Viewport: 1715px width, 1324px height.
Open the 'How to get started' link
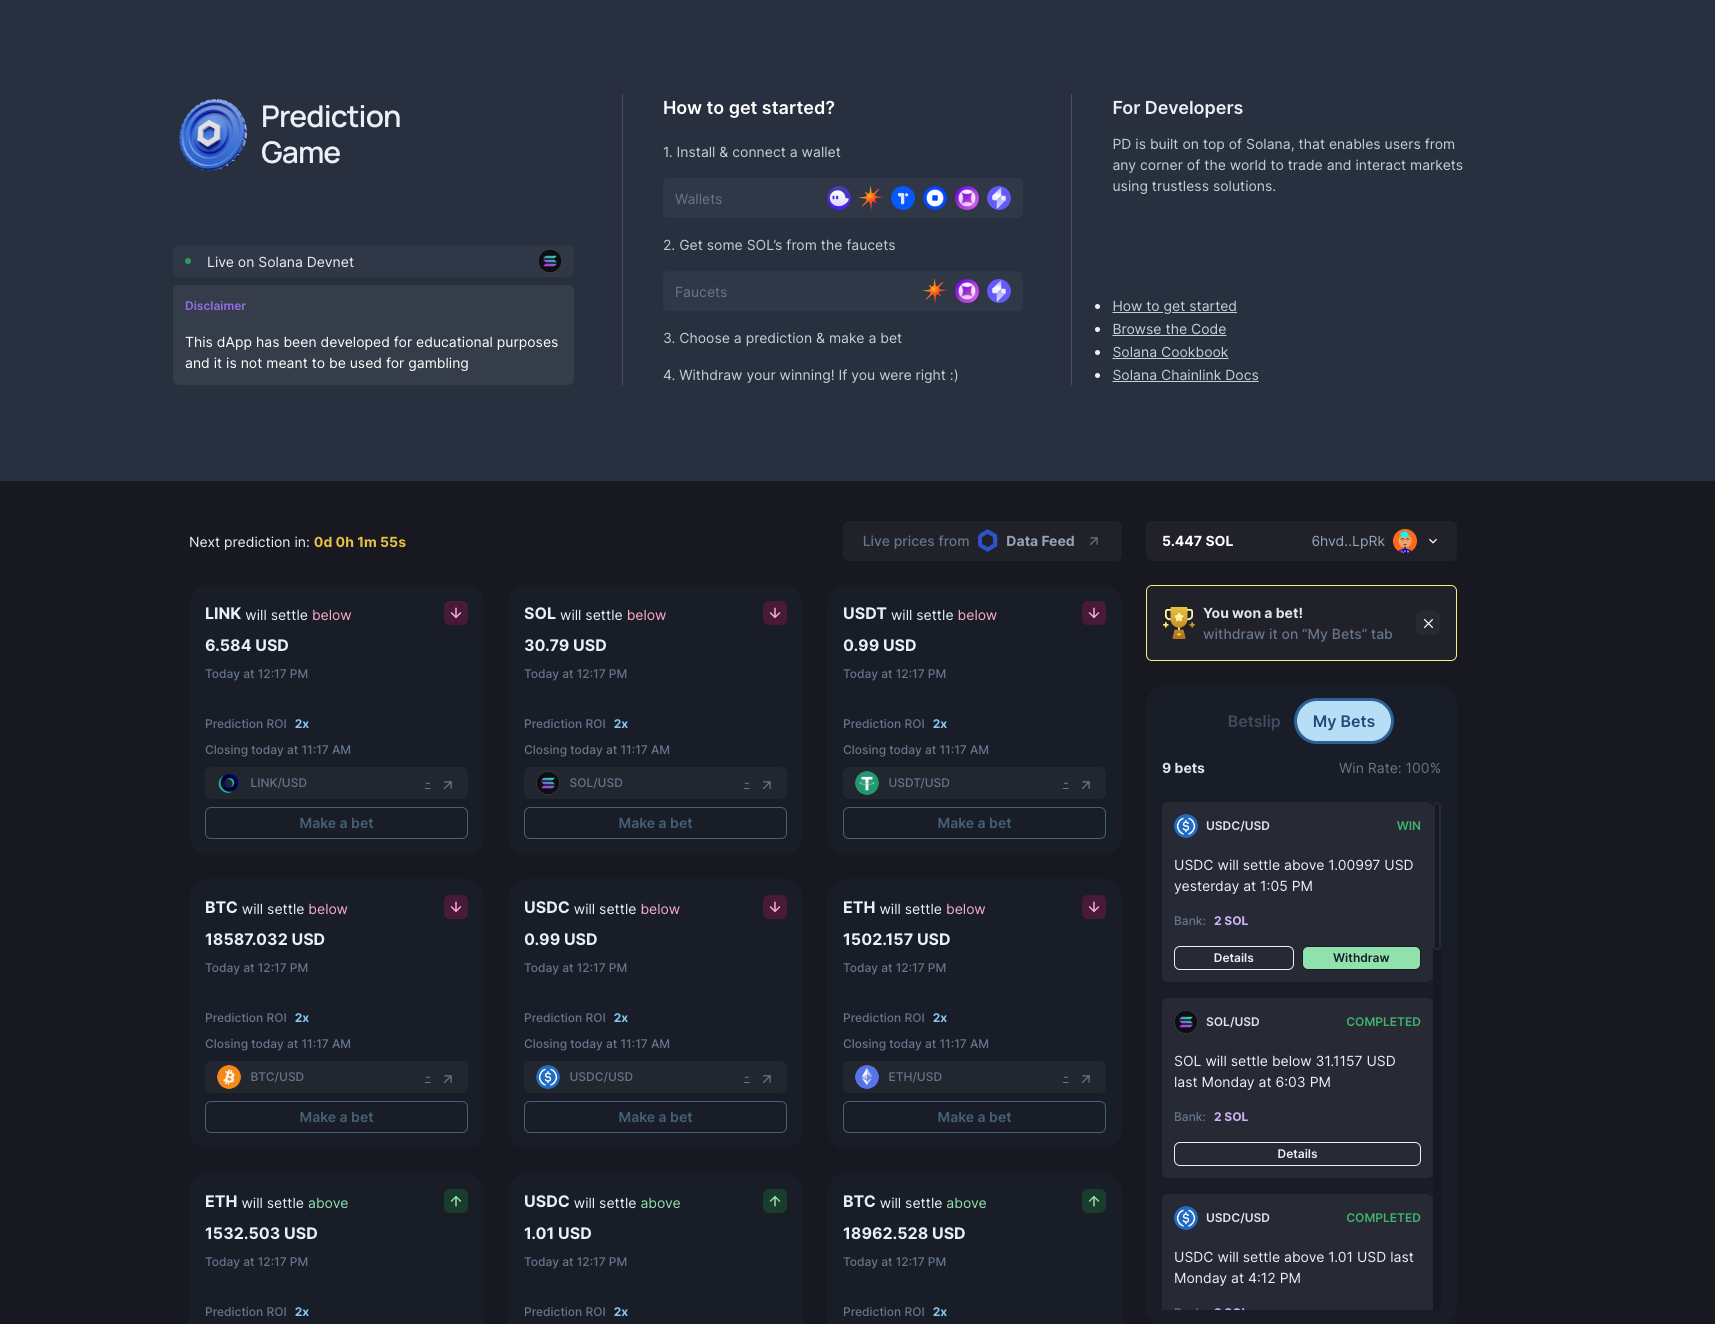click(x=1174, y=306)
